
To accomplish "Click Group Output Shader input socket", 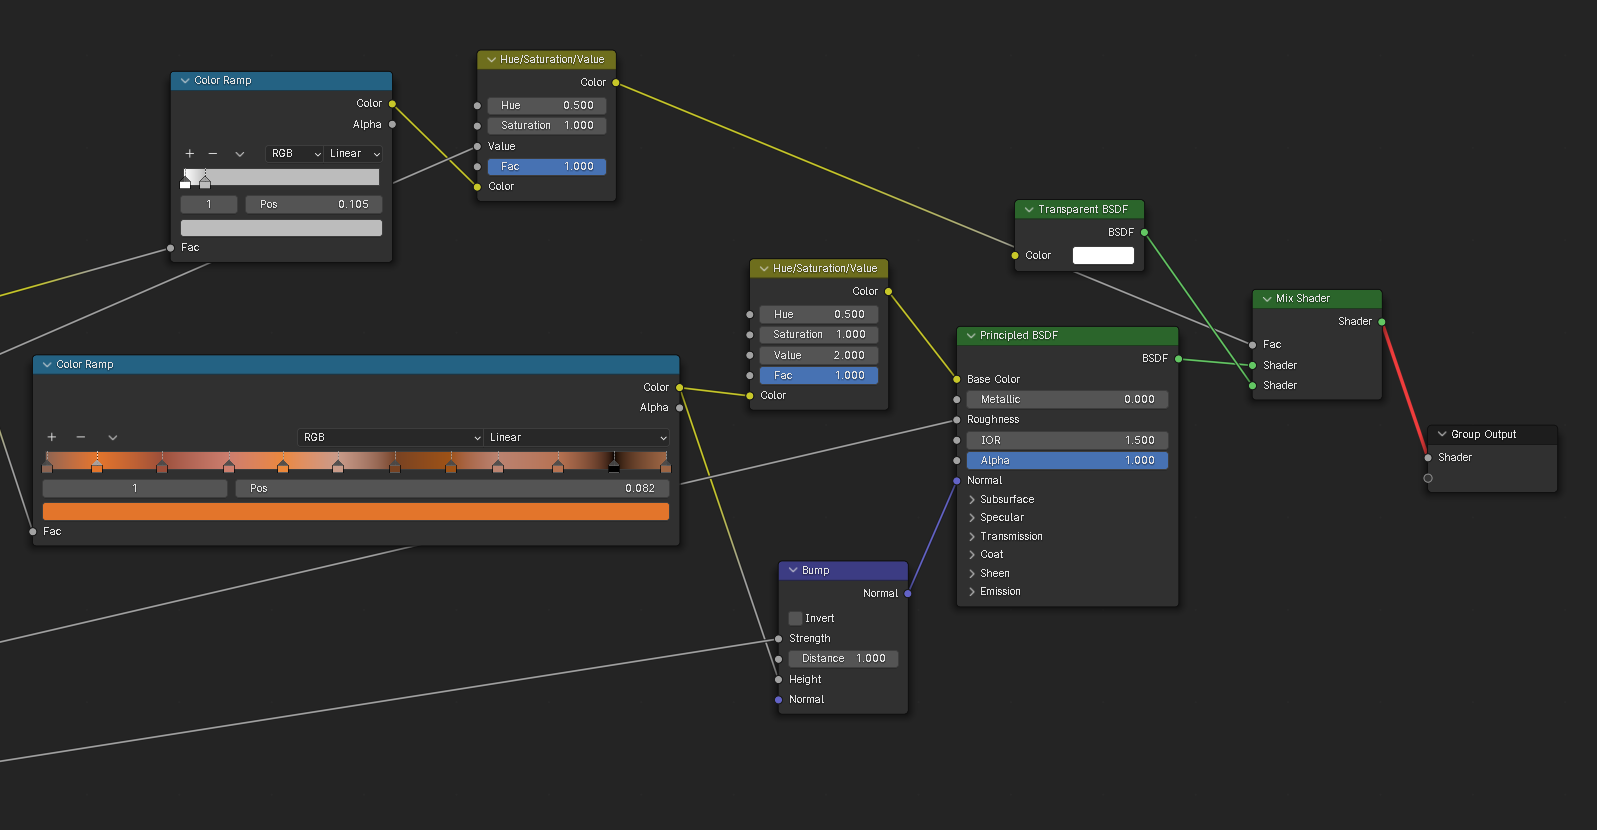I will coord(1428,458).
